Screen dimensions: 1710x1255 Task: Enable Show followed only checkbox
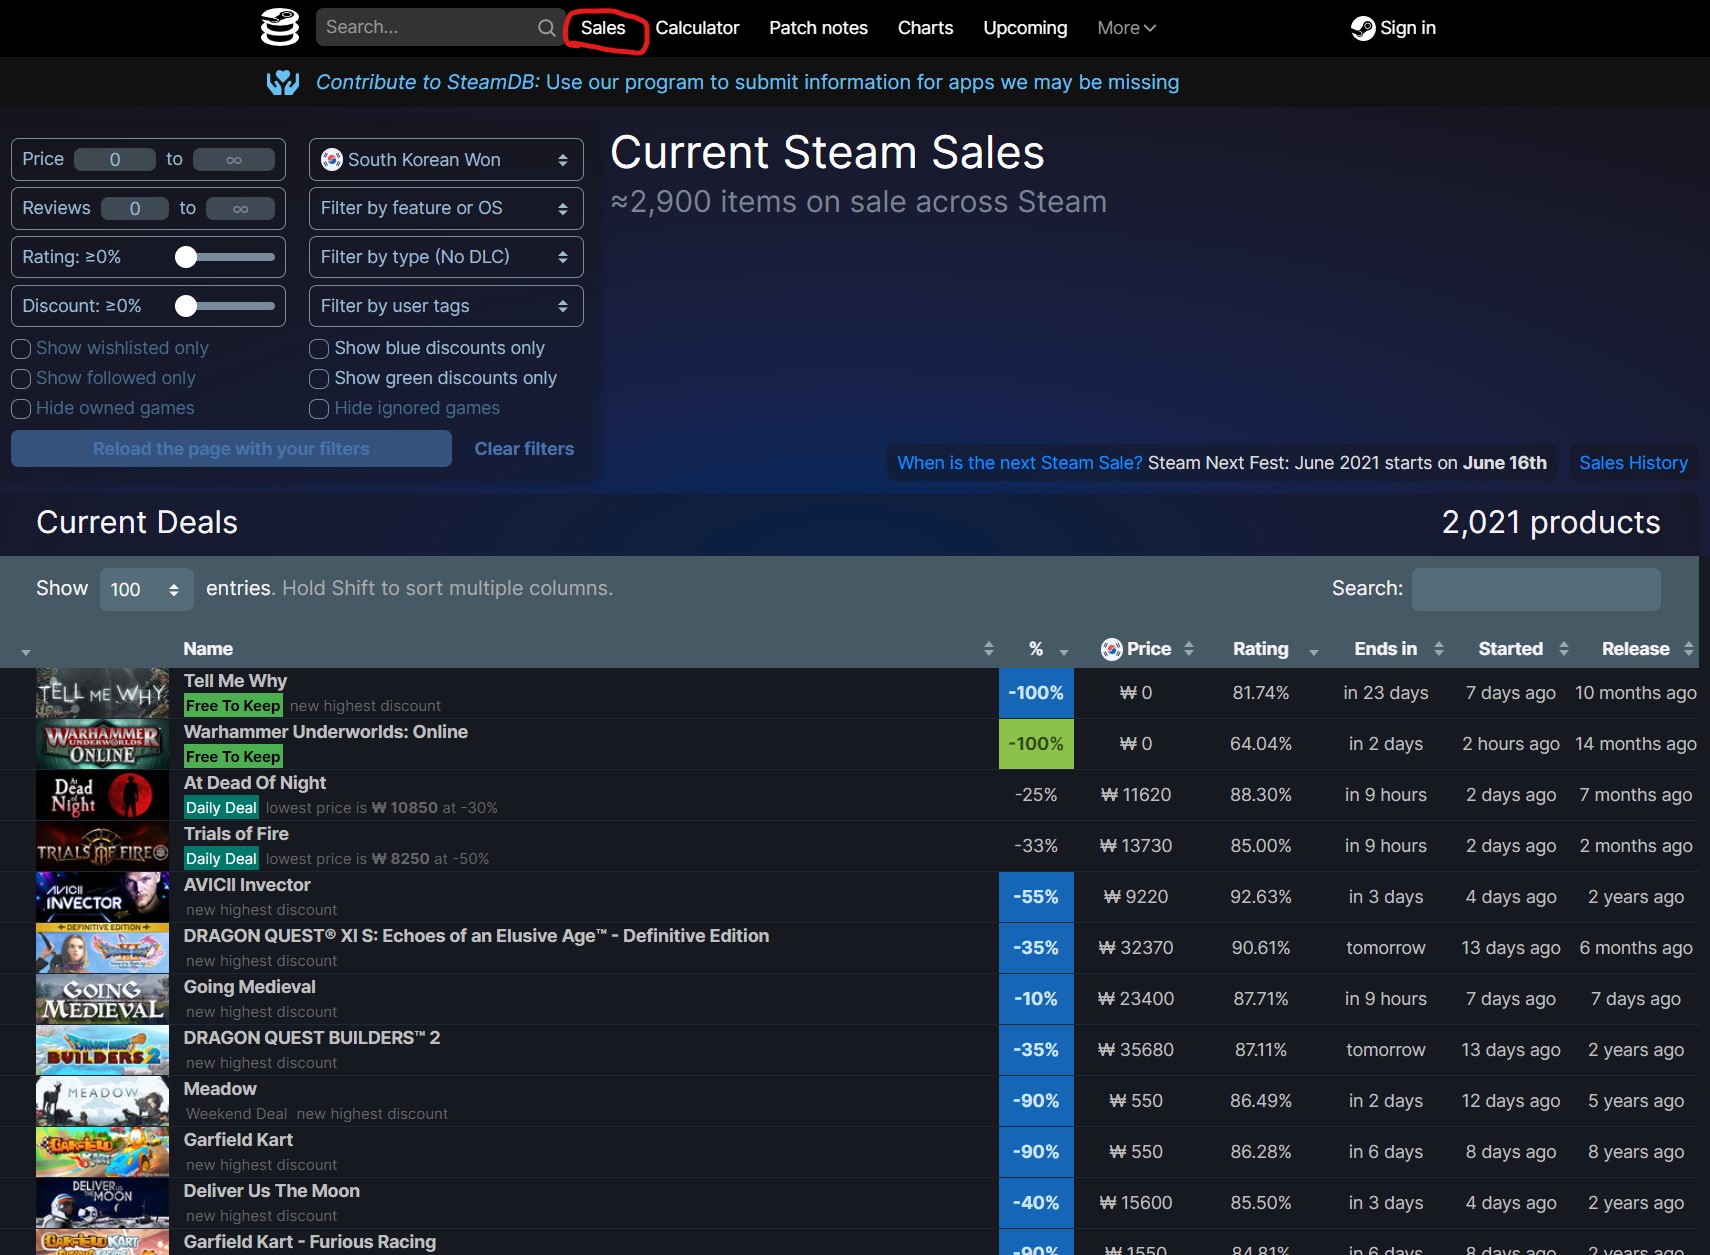pos(21,379)
